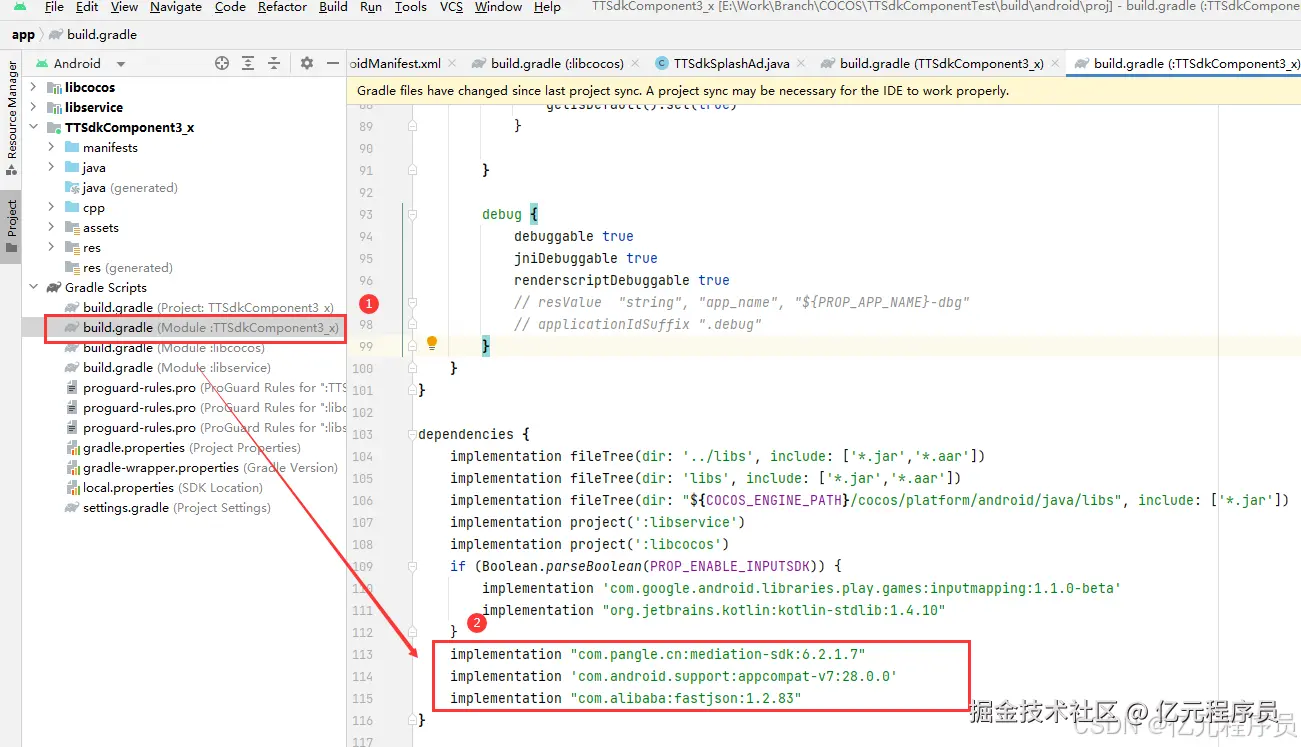
Task: Click the intention light bulb at line 99
Action: coord(432,343)
